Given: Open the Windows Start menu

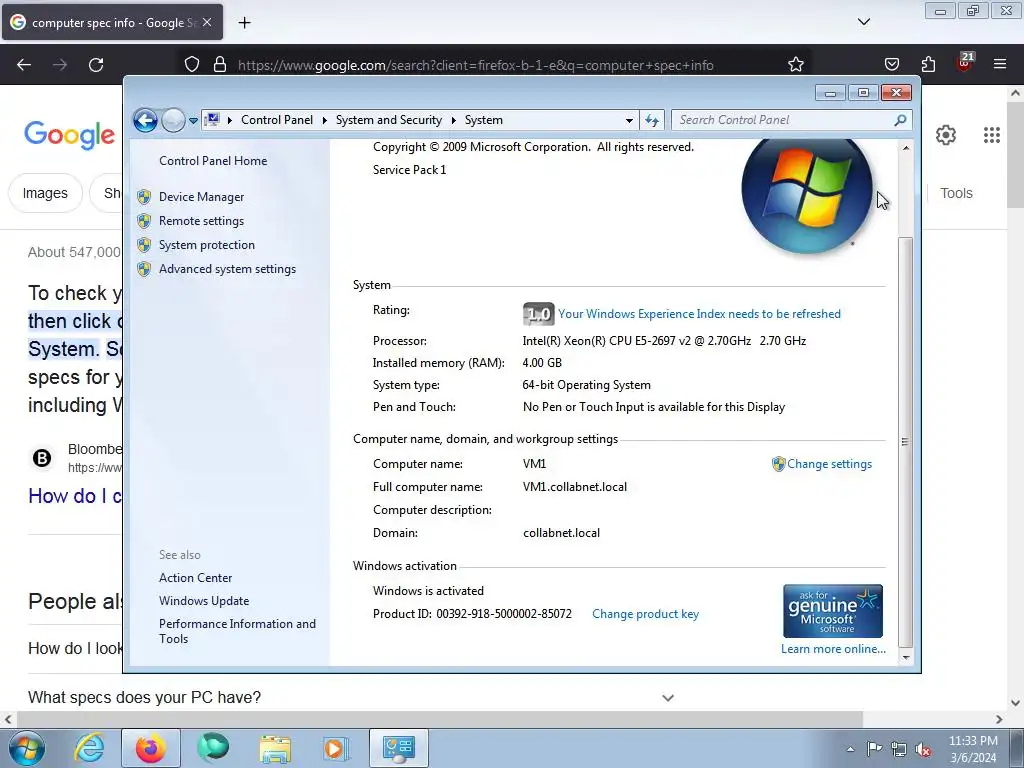Looking at the screenshot, I should click(27, 748).
